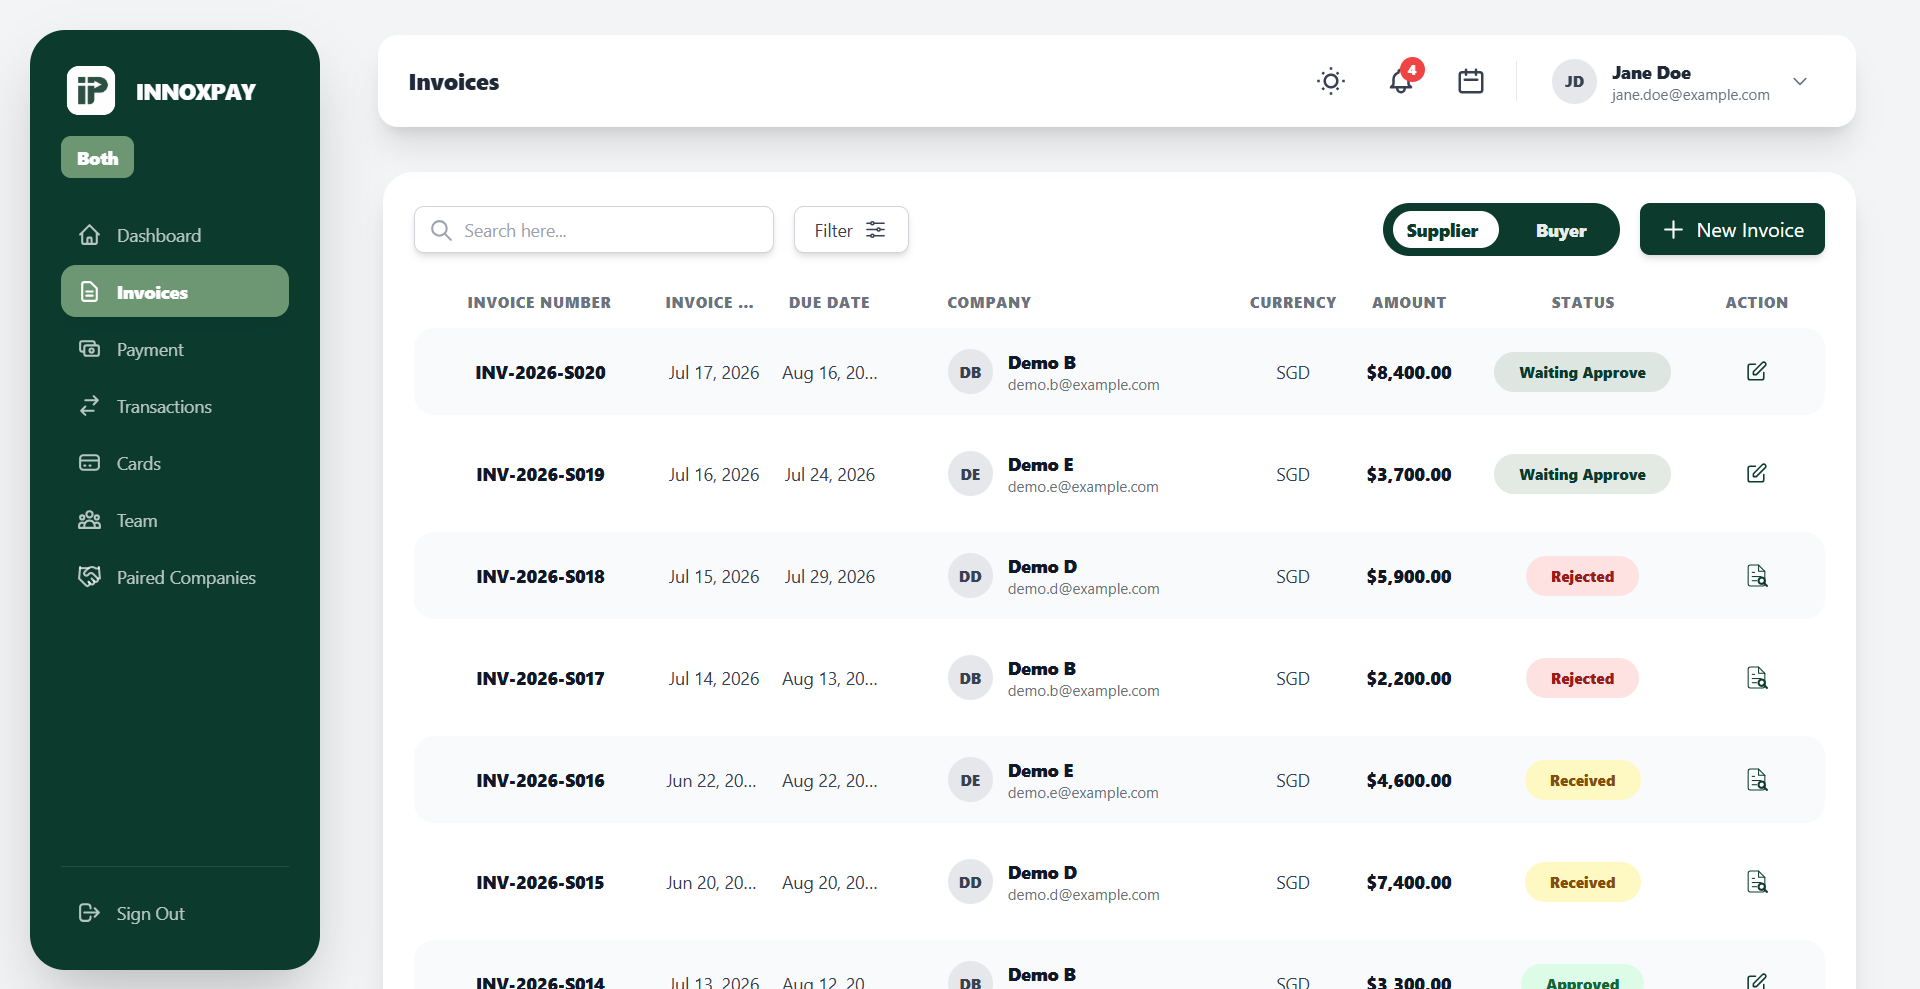Select invoice number INV-2026-S019
Viewport: 1920px width, 989px height.
pyautogui.click(x=540, y=474)
